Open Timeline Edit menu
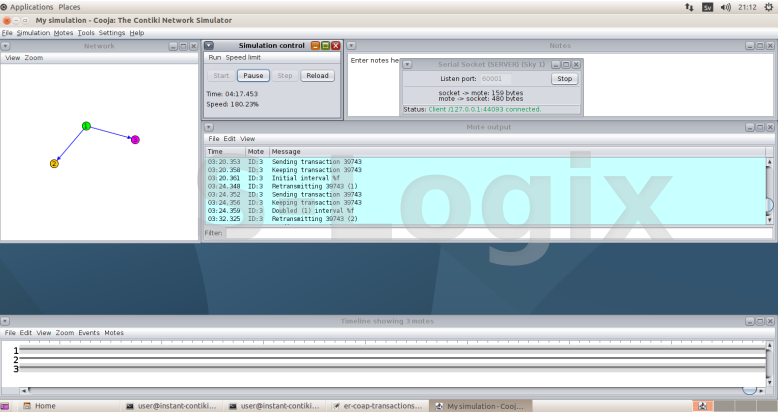 [26, 333]
